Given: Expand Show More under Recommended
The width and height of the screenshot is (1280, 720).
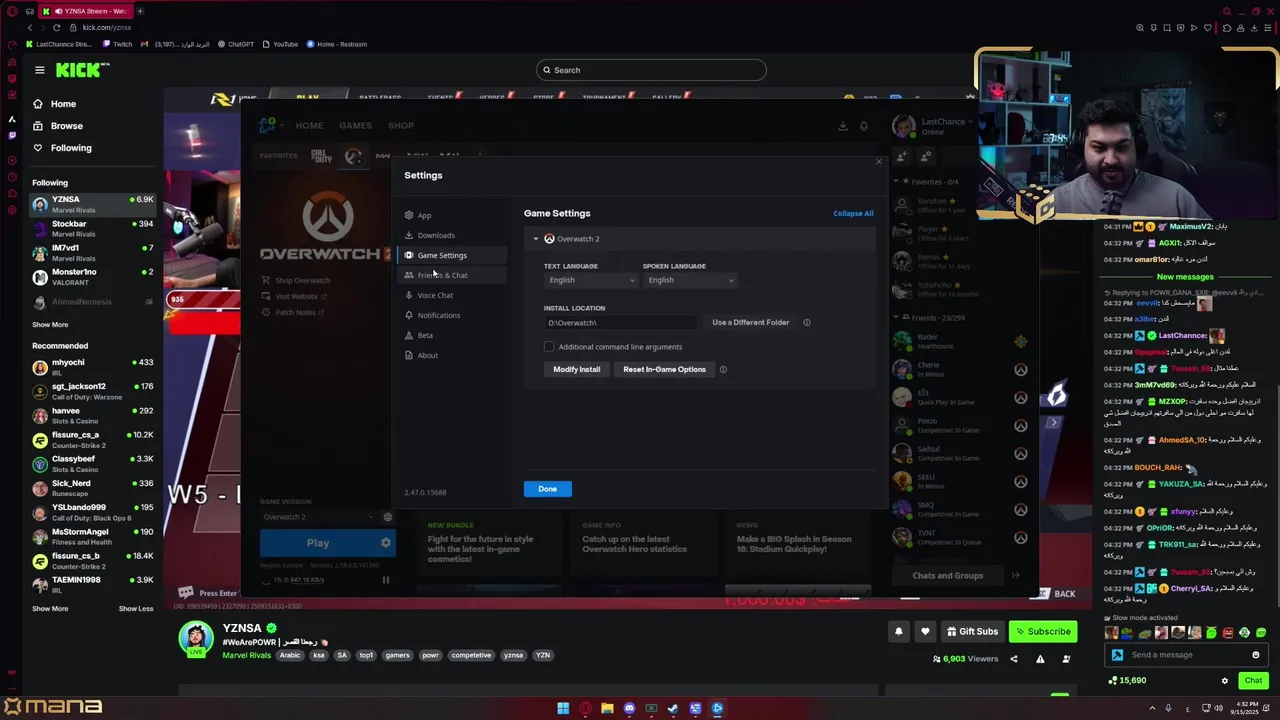Looking at the screenshot, I should click(x=50, y=609).
